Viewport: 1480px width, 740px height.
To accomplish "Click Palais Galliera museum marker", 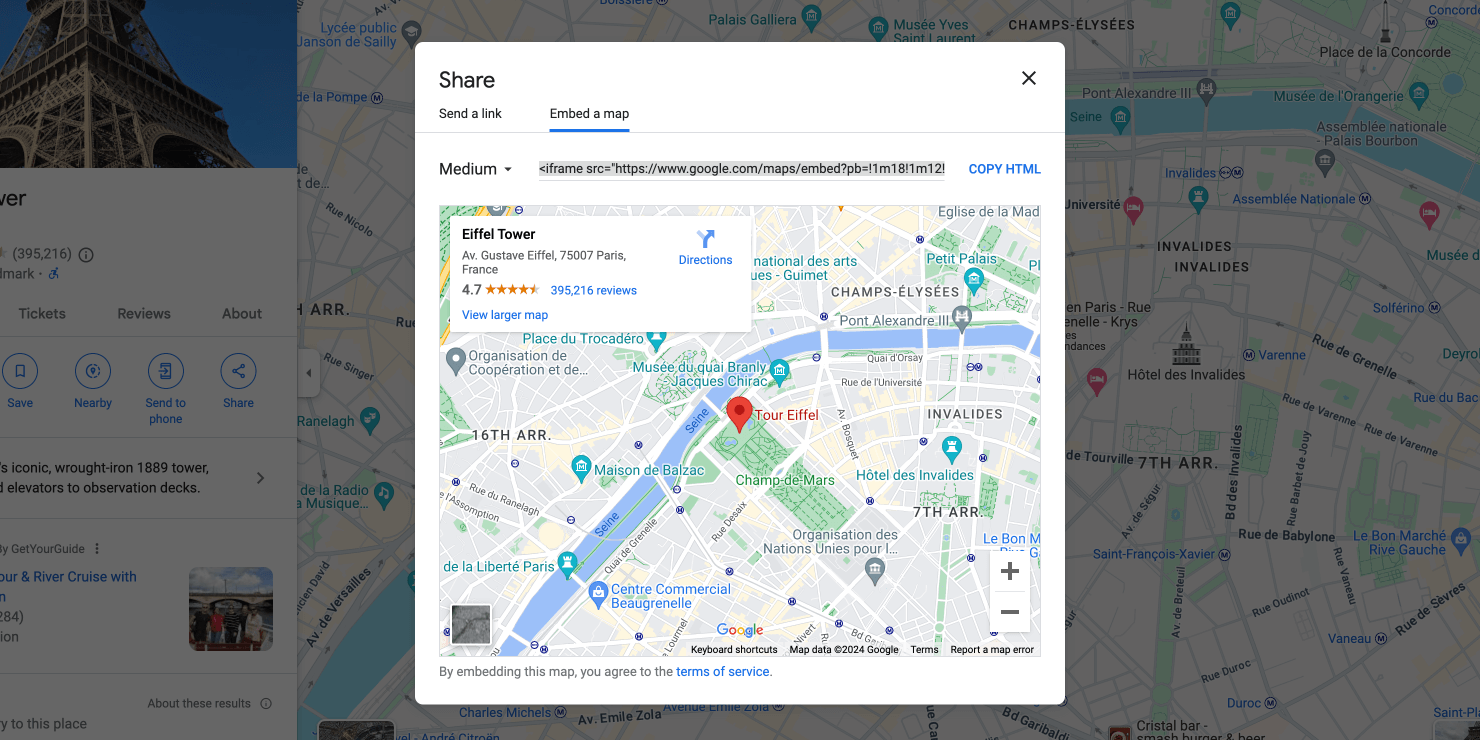I will coord(812,16).
